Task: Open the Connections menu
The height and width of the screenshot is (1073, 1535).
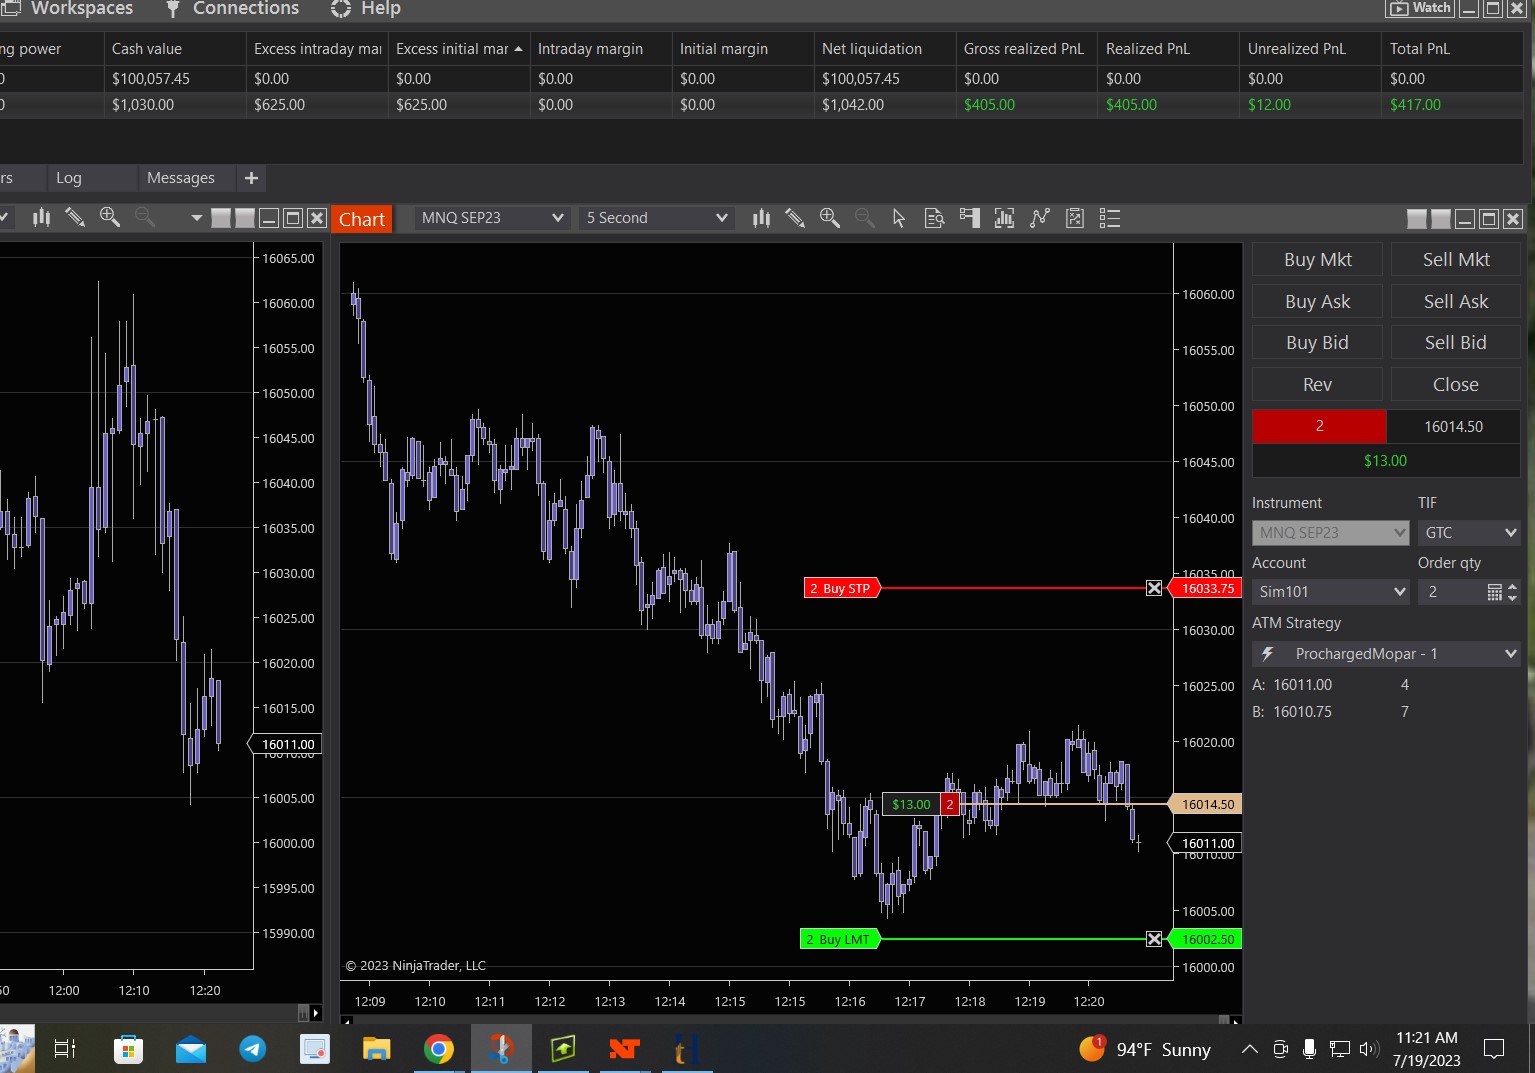Action: point(232,9)
